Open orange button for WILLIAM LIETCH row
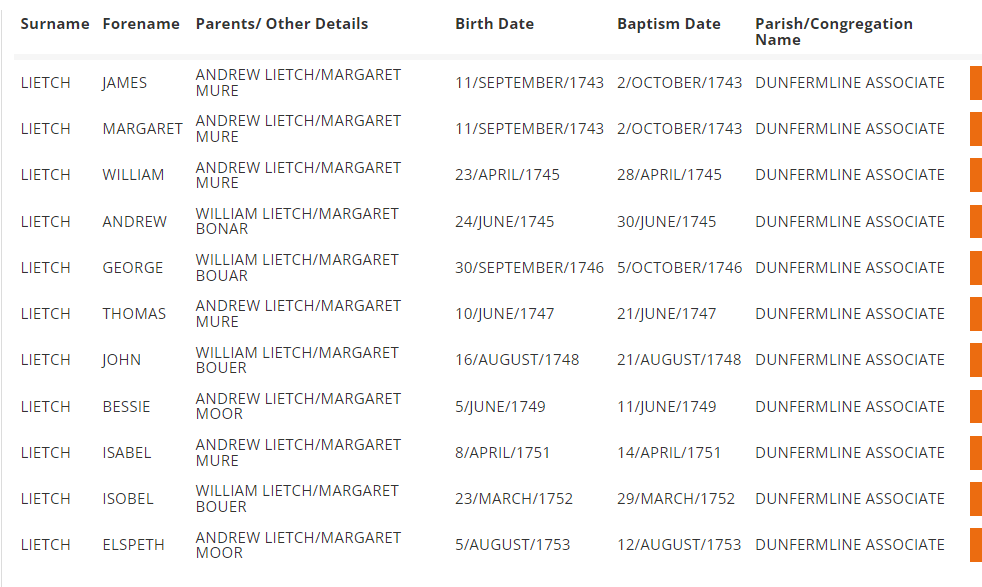Viewport: 982px width, 587px height. (x=975, y=175)
